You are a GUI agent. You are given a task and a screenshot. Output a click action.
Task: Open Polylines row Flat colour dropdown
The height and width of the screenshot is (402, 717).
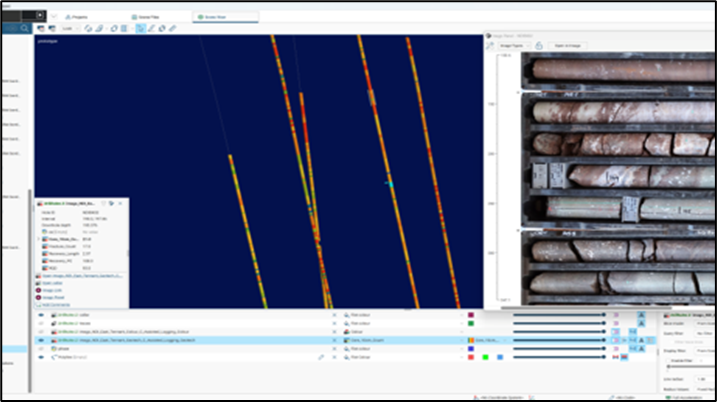coord(404,357)
